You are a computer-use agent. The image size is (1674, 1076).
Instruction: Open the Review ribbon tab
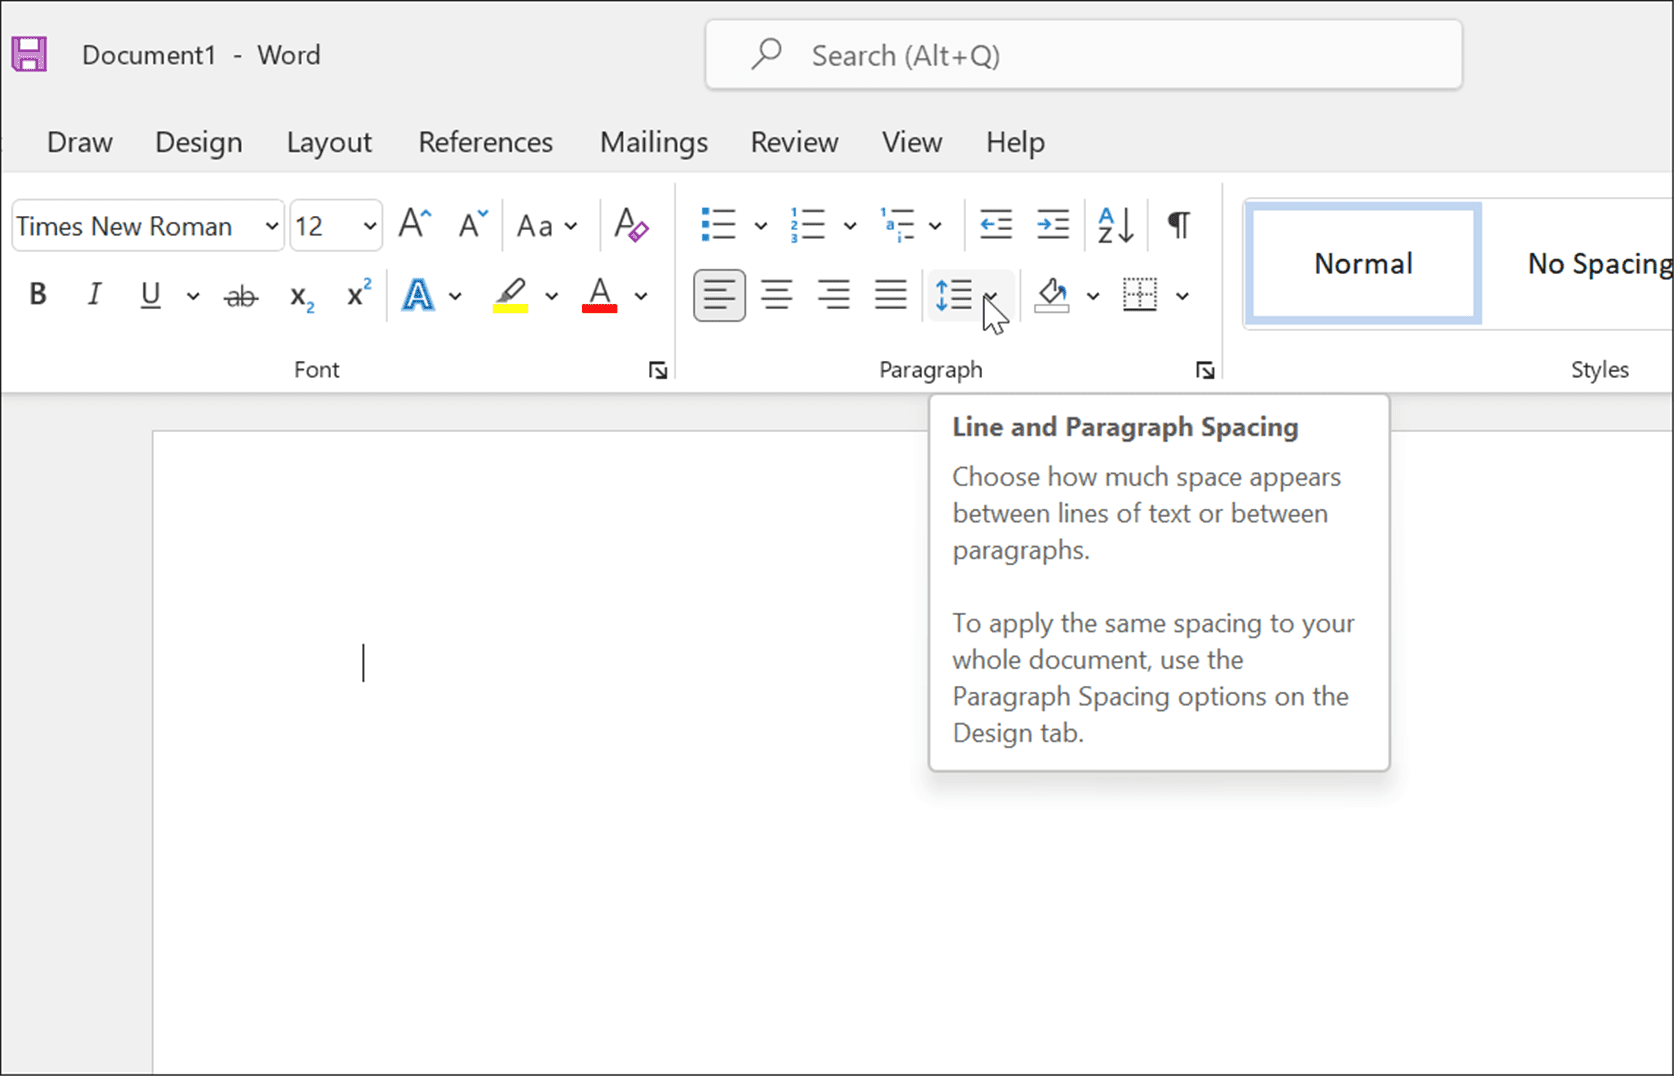pos(793,142)
